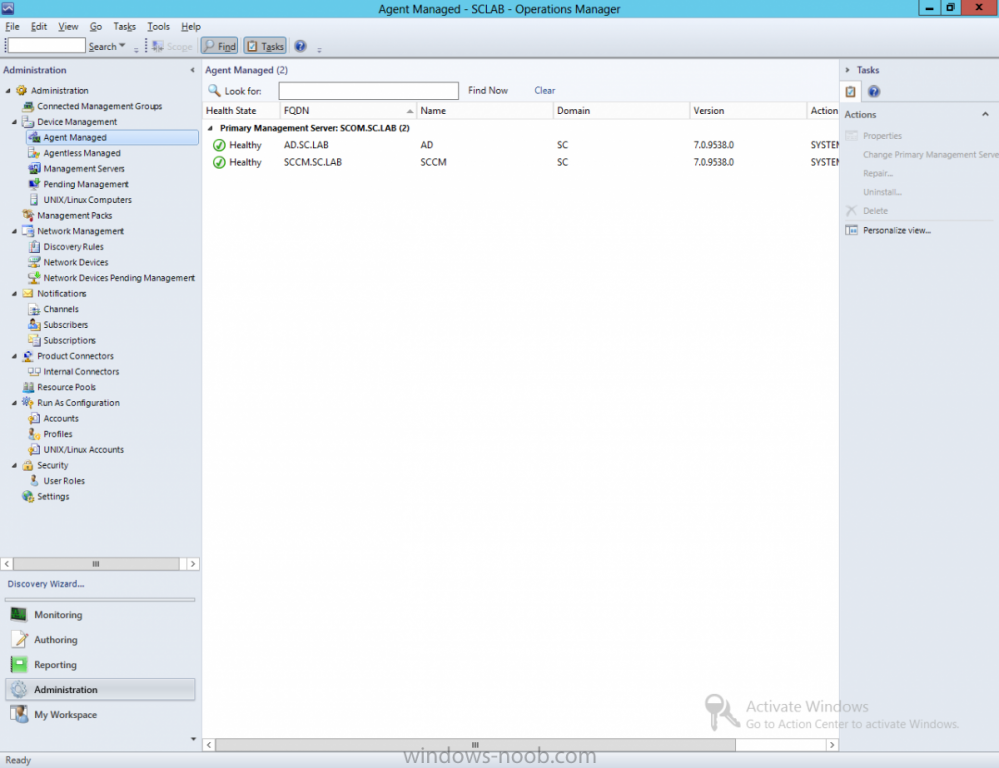999x768 pixels.
Task: Click the toolbar search text box
Action: click(x=46, y=45)
